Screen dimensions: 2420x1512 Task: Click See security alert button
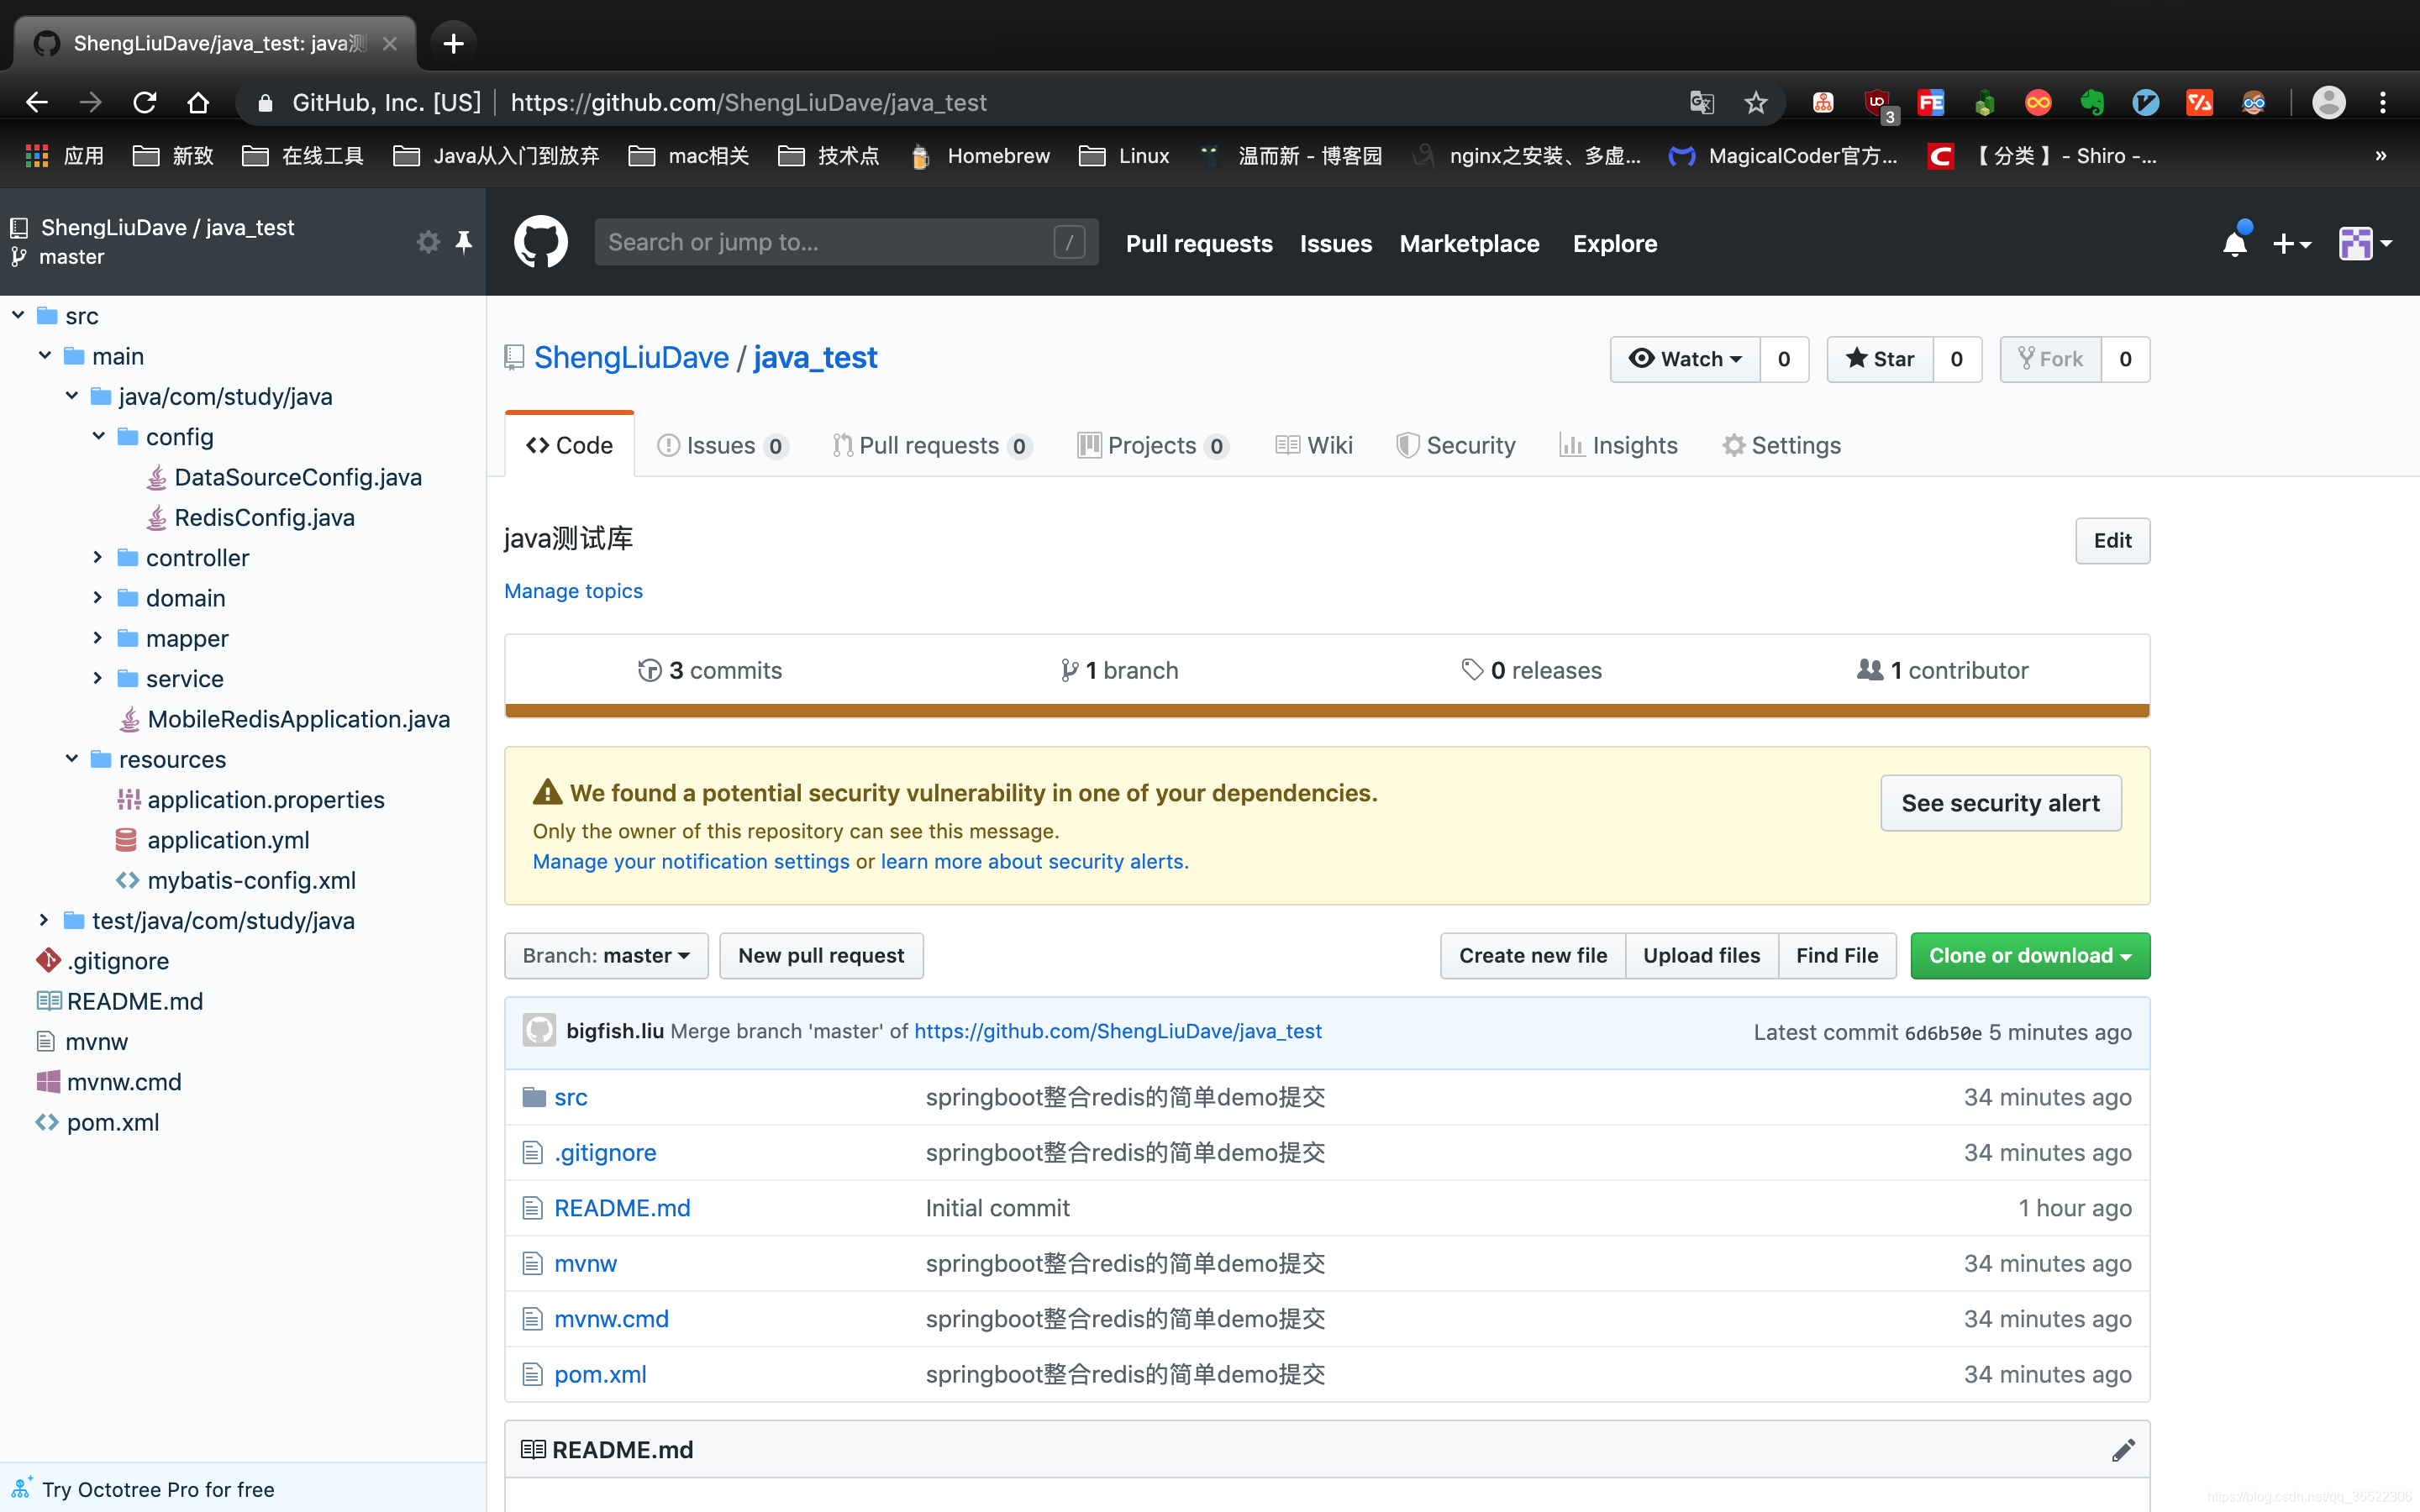pyautogui.click(x=2000, y=801)
